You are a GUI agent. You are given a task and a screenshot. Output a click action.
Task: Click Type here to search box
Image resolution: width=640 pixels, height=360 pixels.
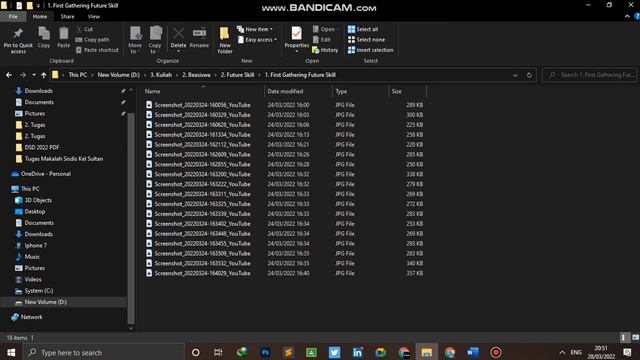click(103, 352)
